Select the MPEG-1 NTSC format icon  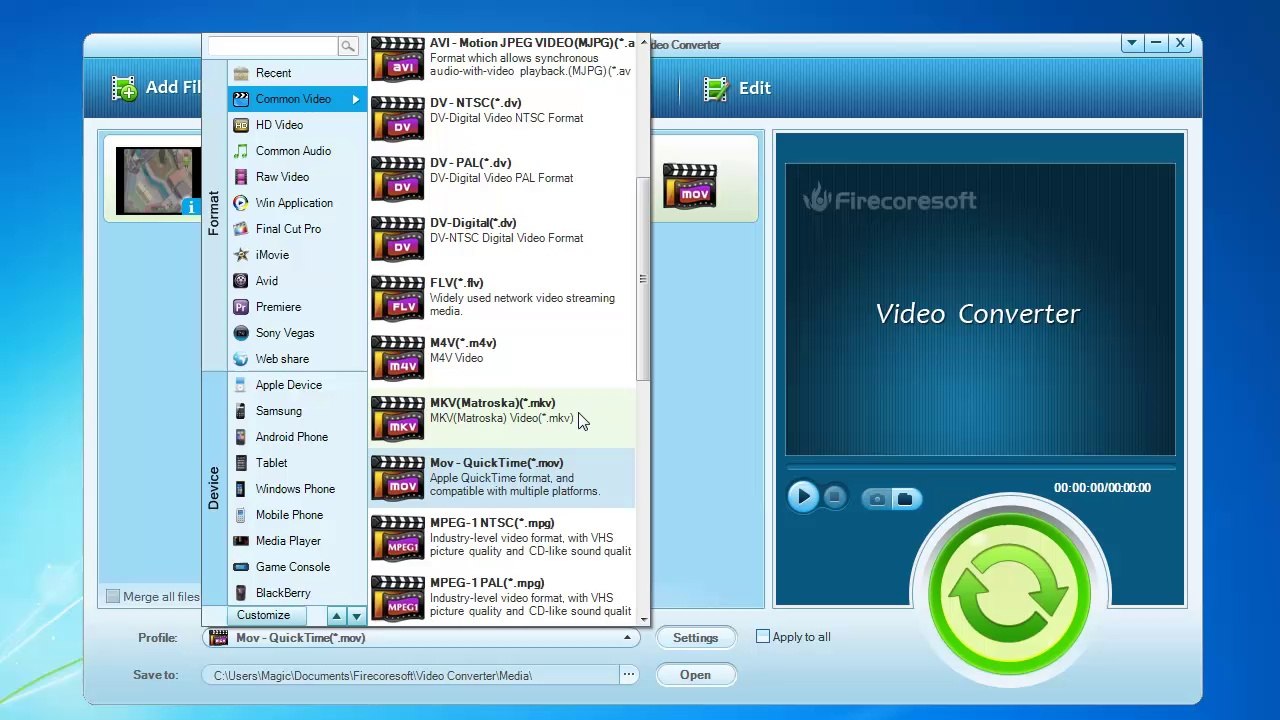point(398,539)
